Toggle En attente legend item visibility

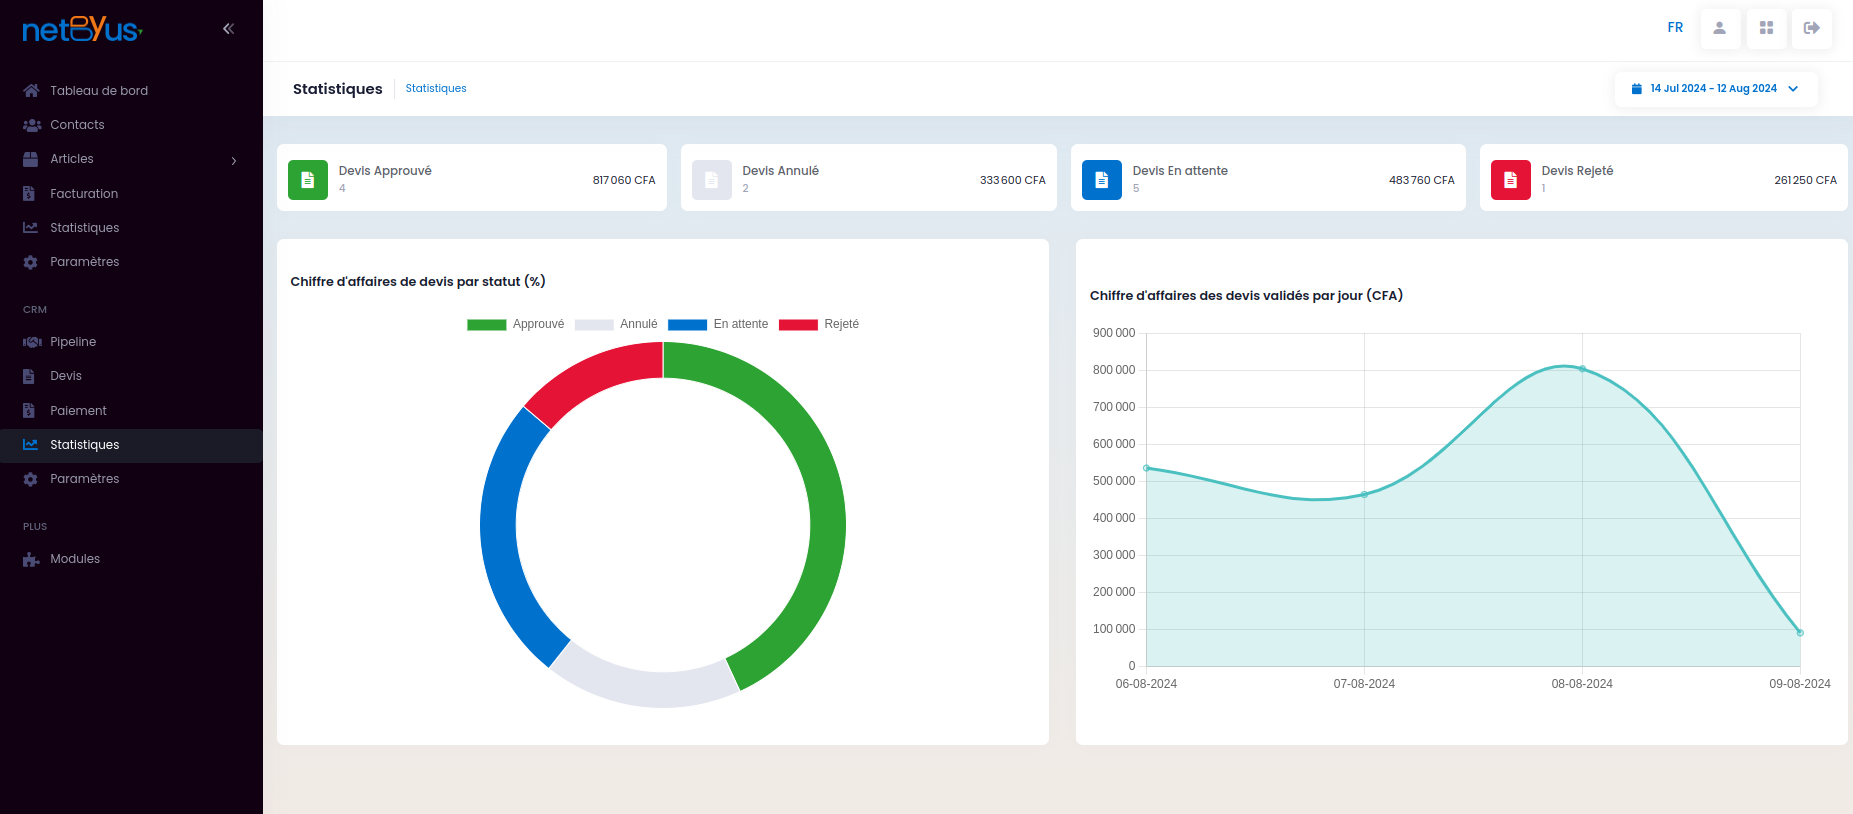click(x=718, y=324)
